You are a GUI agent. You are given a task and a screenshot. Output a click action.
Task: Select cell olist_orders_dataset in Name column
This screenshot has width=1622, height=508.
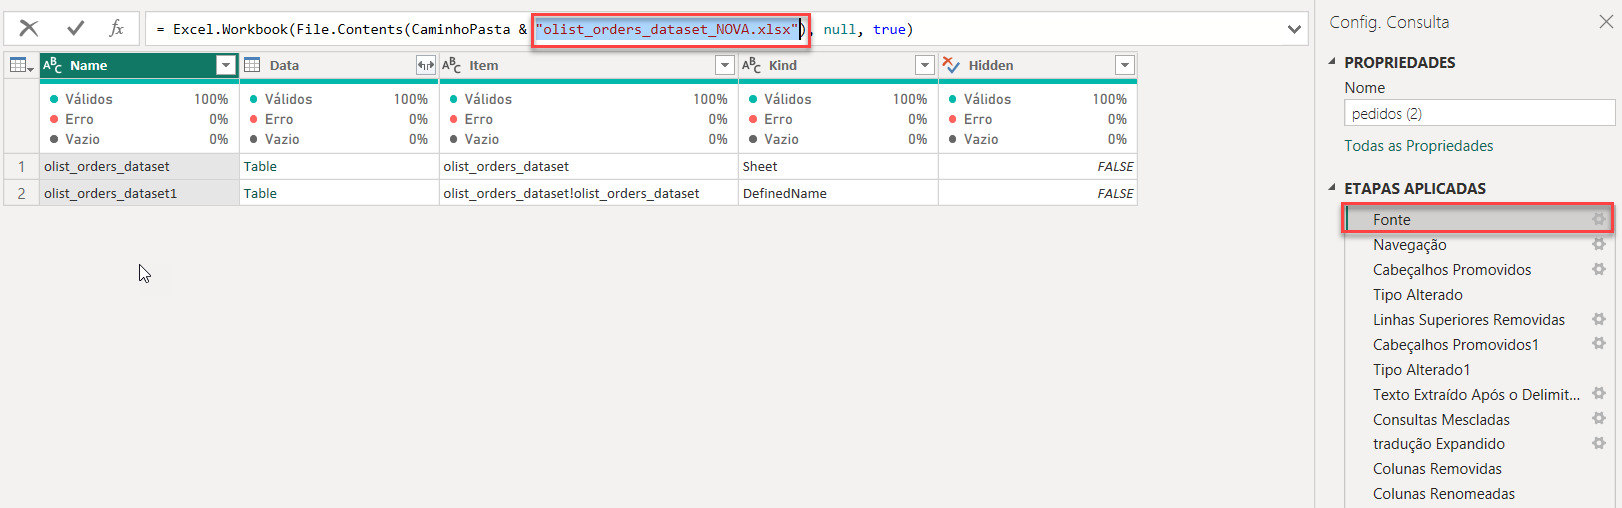pos(139,166)
